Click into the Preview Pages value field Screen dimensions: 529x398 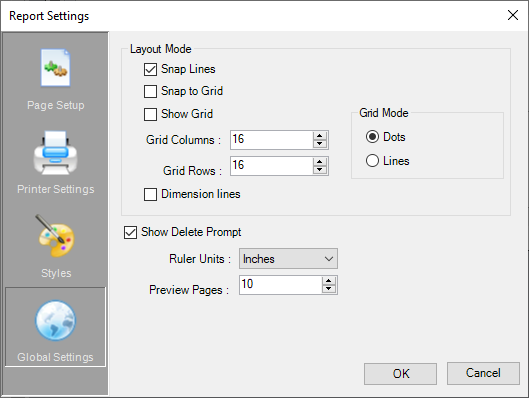tap(281, 285)
